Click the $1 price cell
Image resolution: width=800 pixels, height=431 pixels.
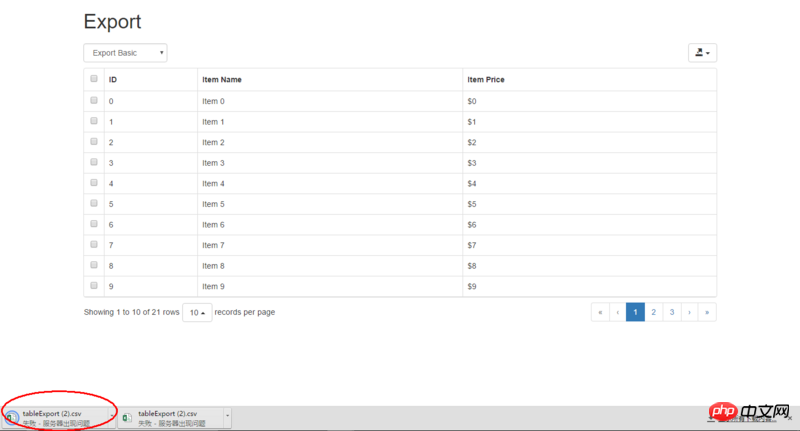(x=589, y=122)
